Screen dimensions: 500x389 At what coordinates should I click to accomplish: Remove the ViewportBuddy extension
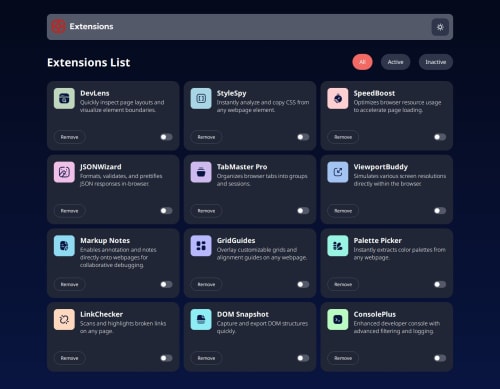(x=343, y=211)
